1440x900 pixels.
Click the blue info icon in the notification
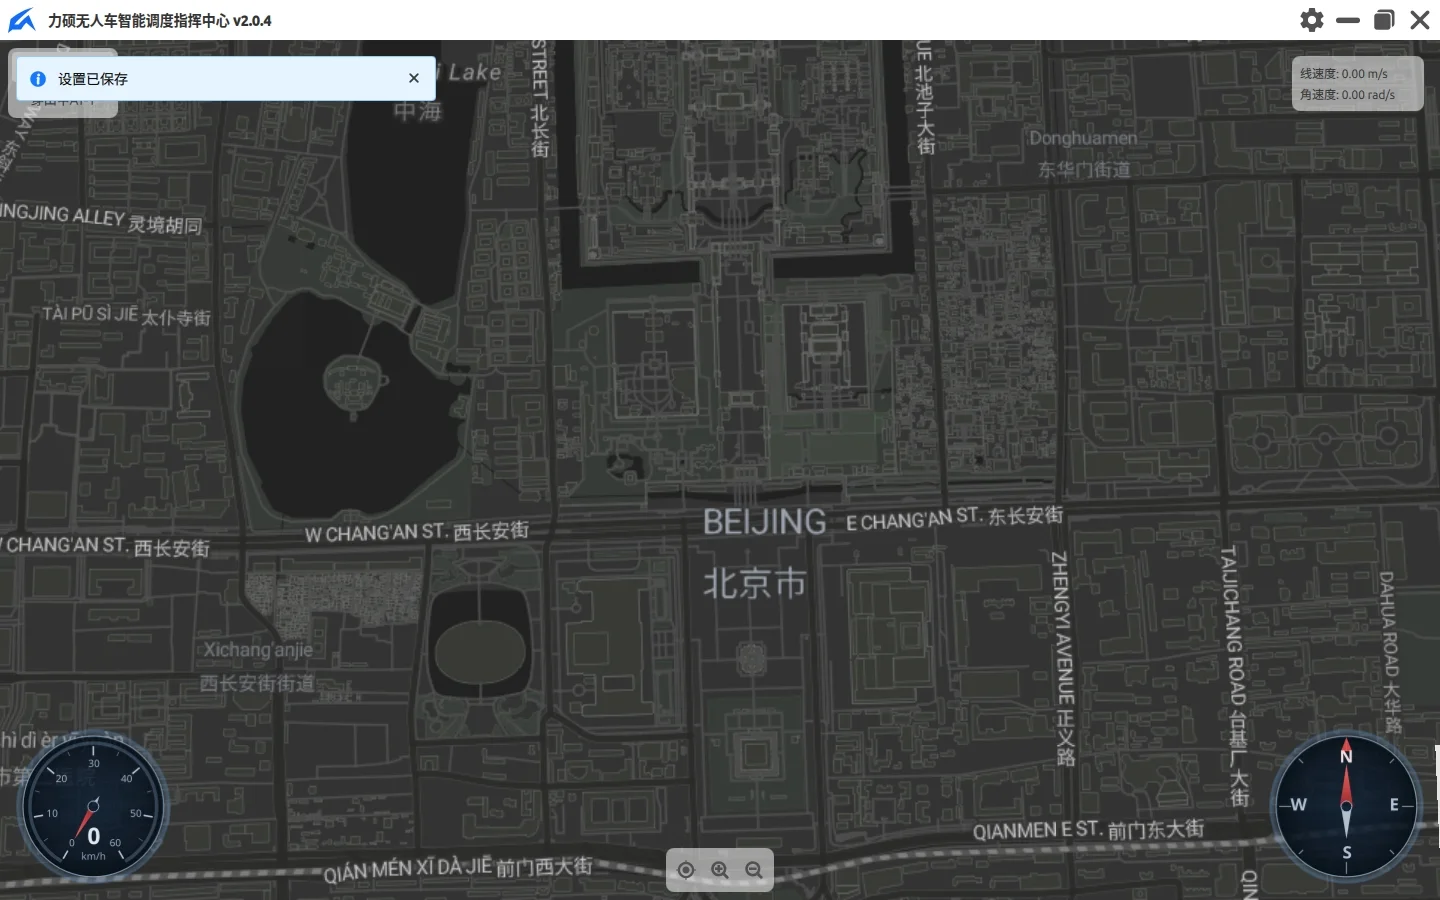tap(38, 78)
